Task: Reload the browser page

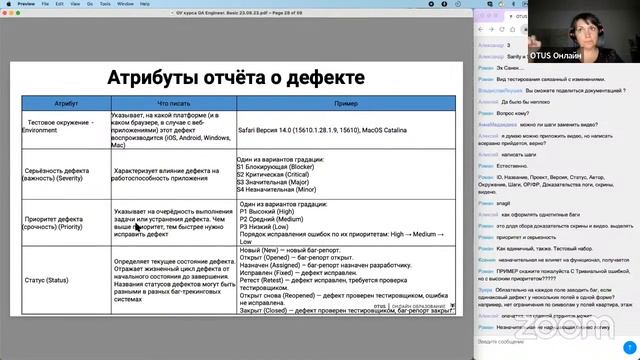Action: tap(502, 29)
